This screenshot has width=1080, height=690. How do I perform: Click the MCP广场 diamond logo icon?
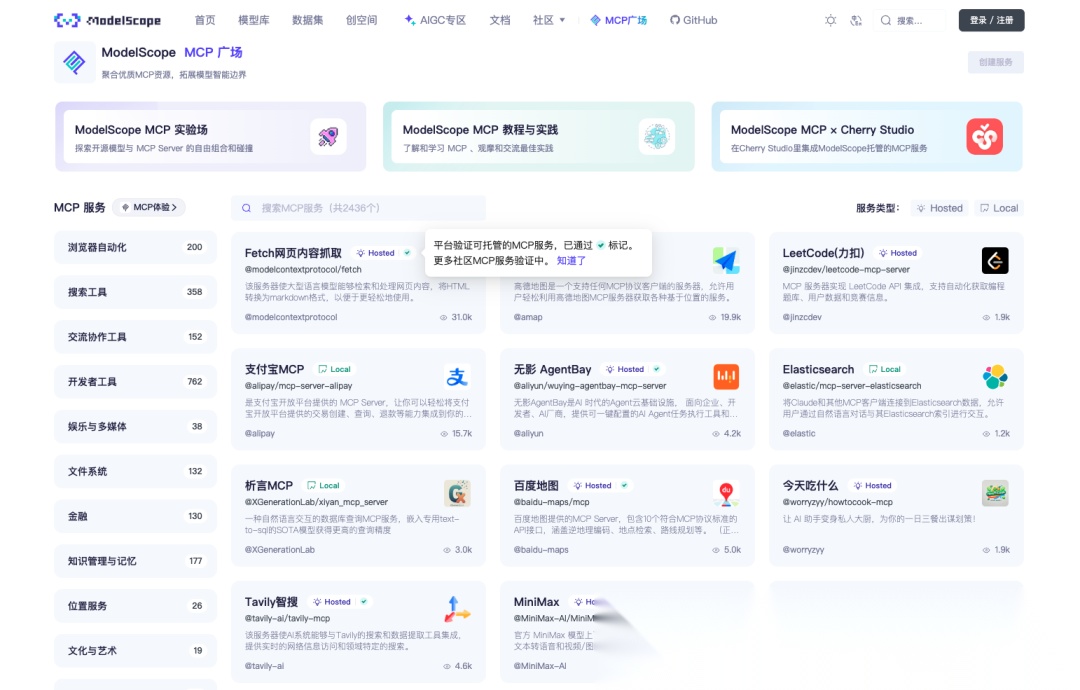tap(74, 62)
